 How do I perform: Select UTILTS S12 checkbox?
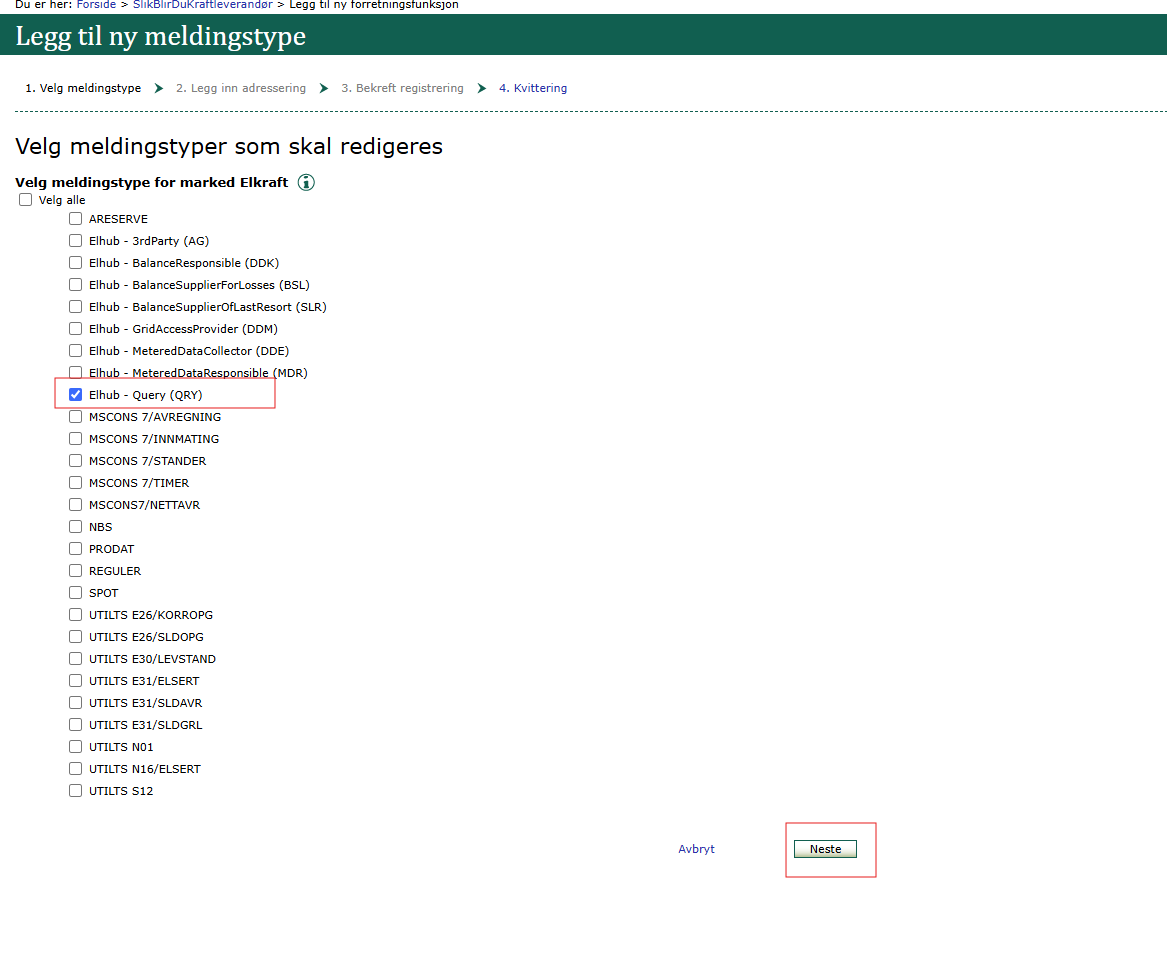(x=75, y=790)
